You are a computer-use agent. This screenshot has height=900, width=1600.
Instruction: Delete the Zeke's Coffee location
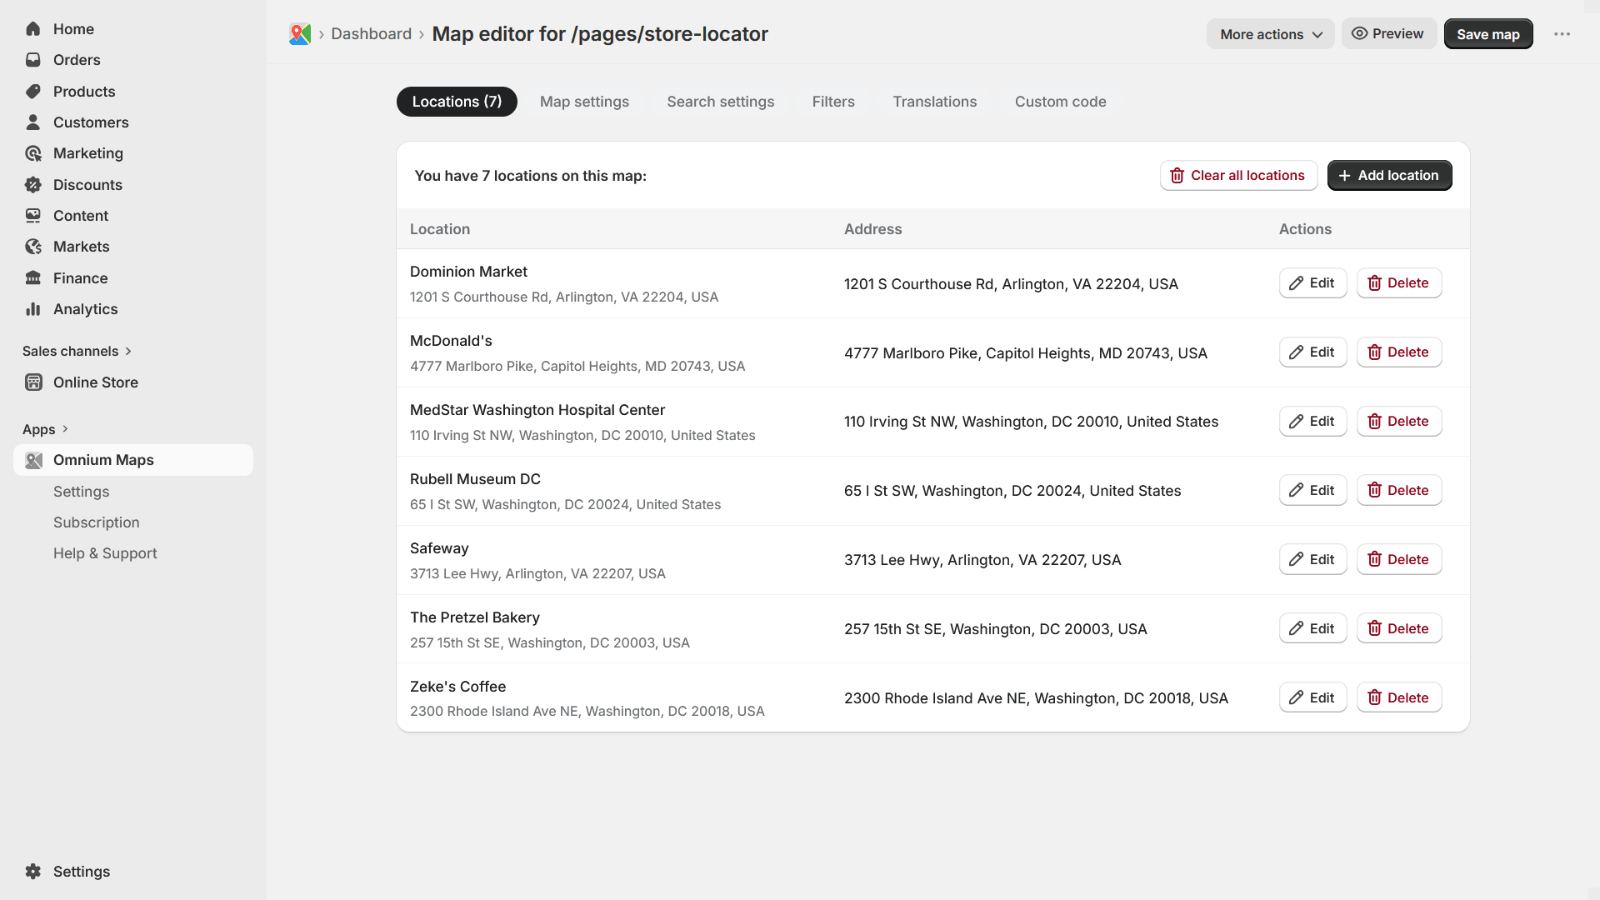point(1398,698)
